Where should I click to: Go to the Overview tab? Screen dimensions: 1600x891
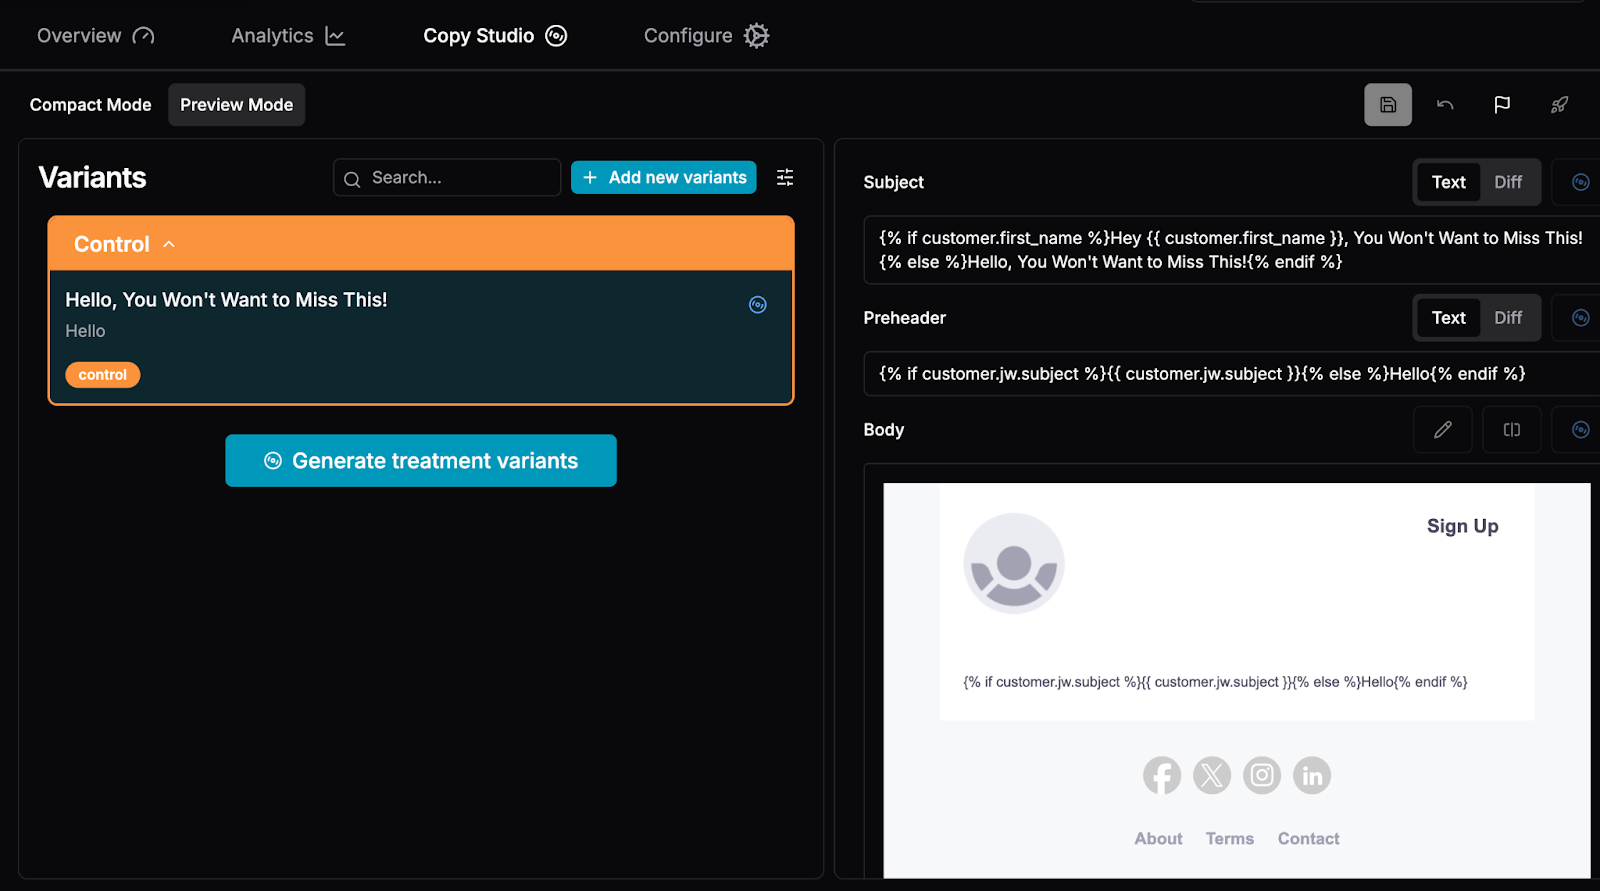95,36
